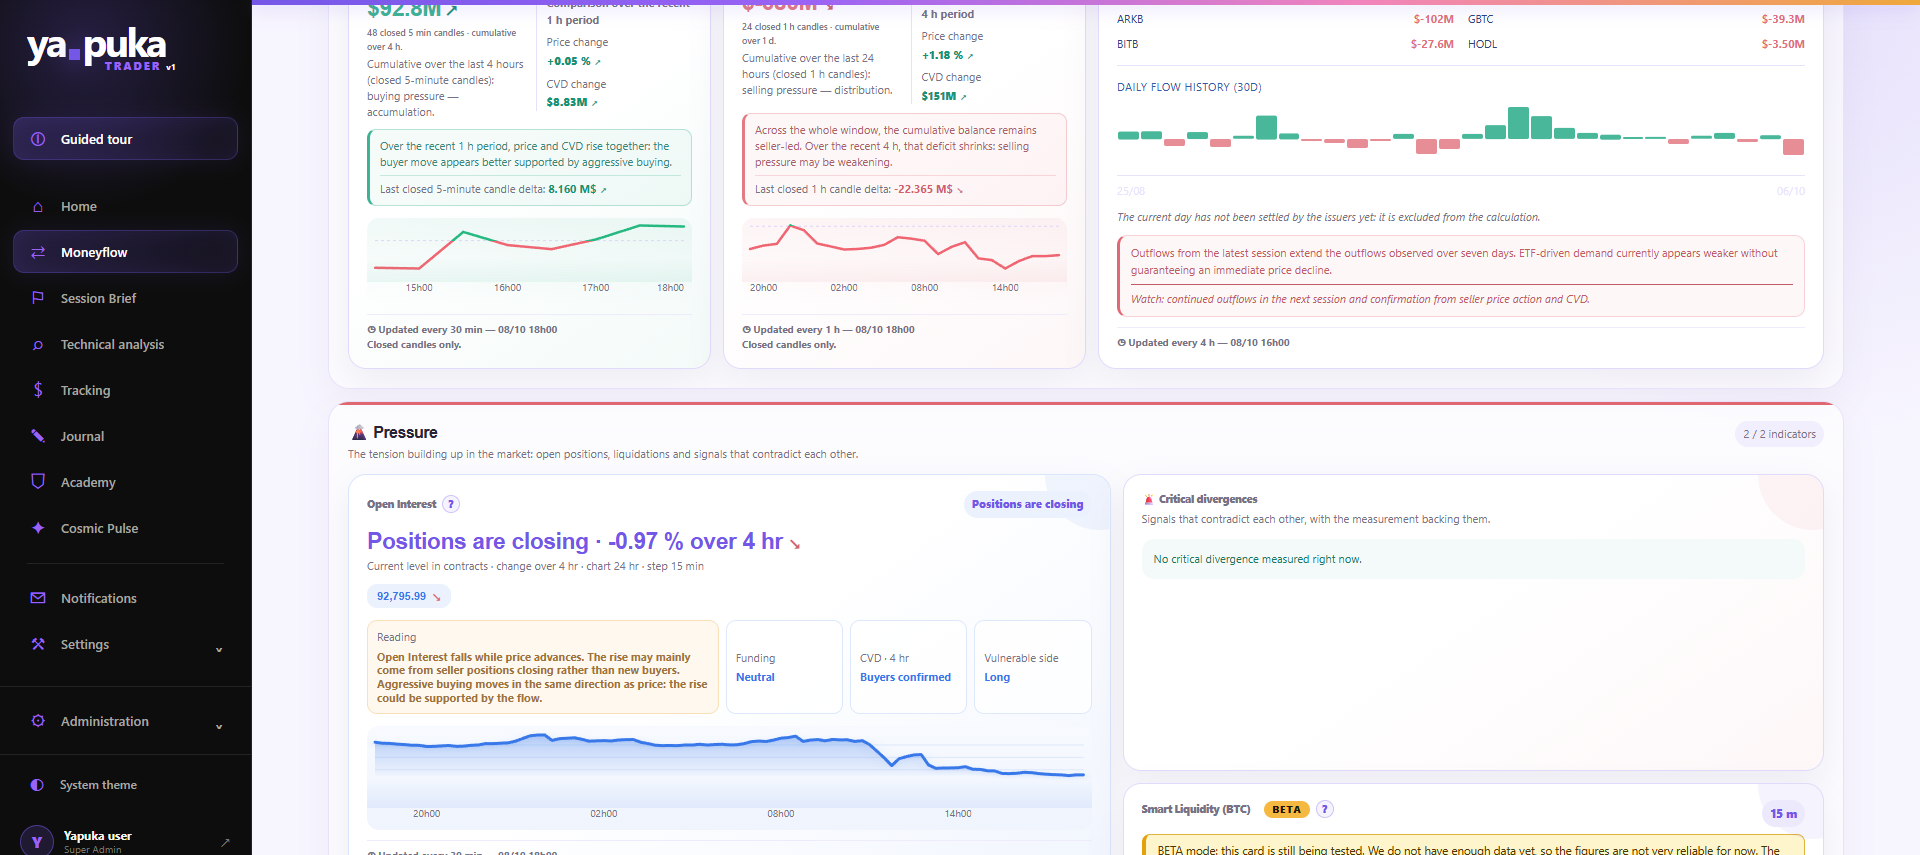Image resolution: width=1920 pixels, height=855 pixels.
Task: Click the Open Interest help question mark
Action: click(451, 504)
